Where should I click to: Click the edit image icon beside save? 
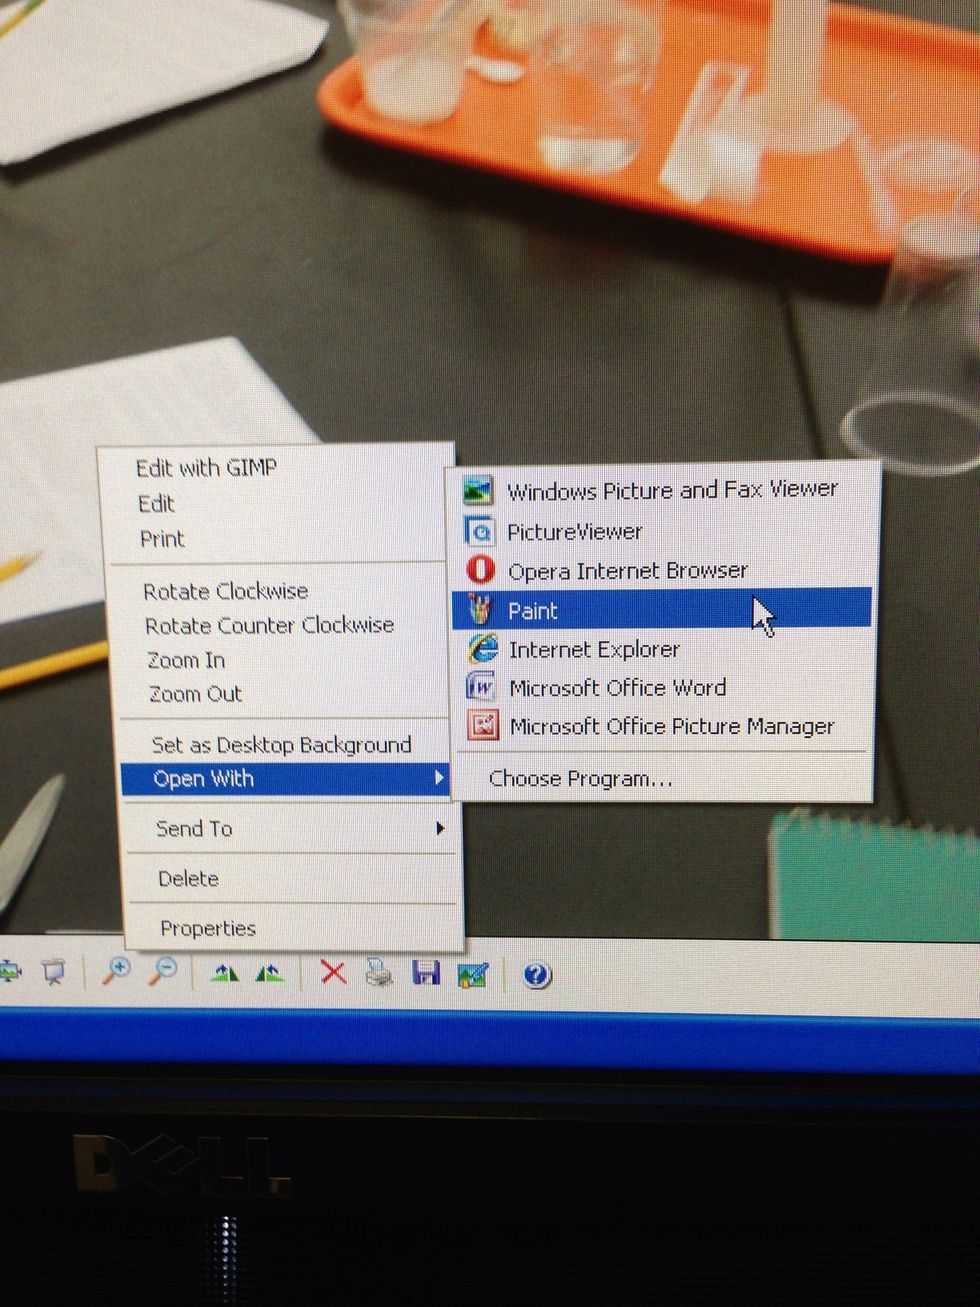(472, 974)
